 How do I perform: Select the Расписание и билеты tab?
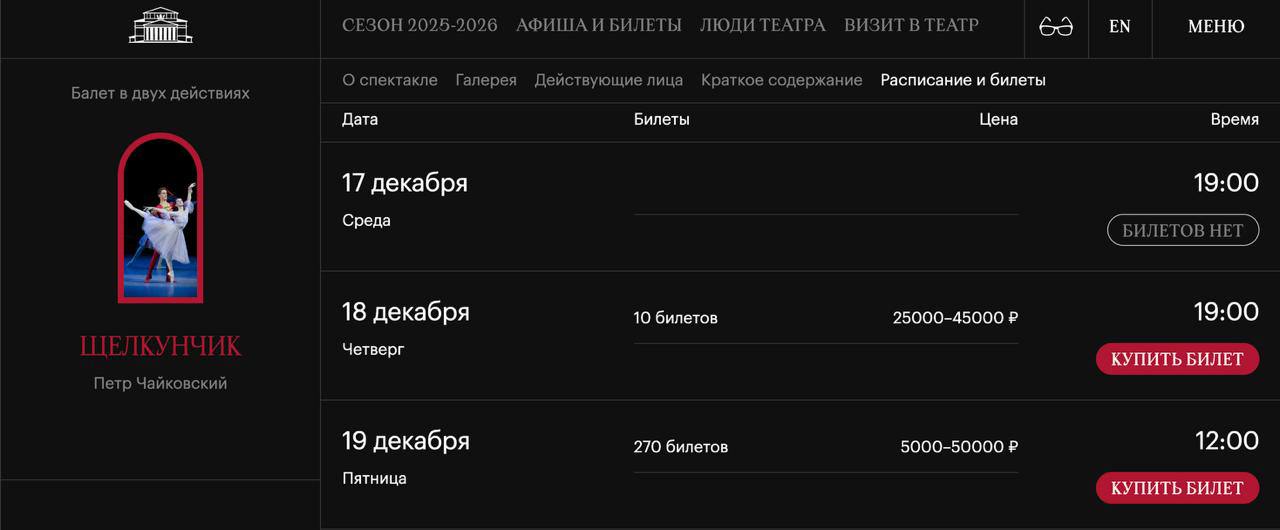point(963,80)
